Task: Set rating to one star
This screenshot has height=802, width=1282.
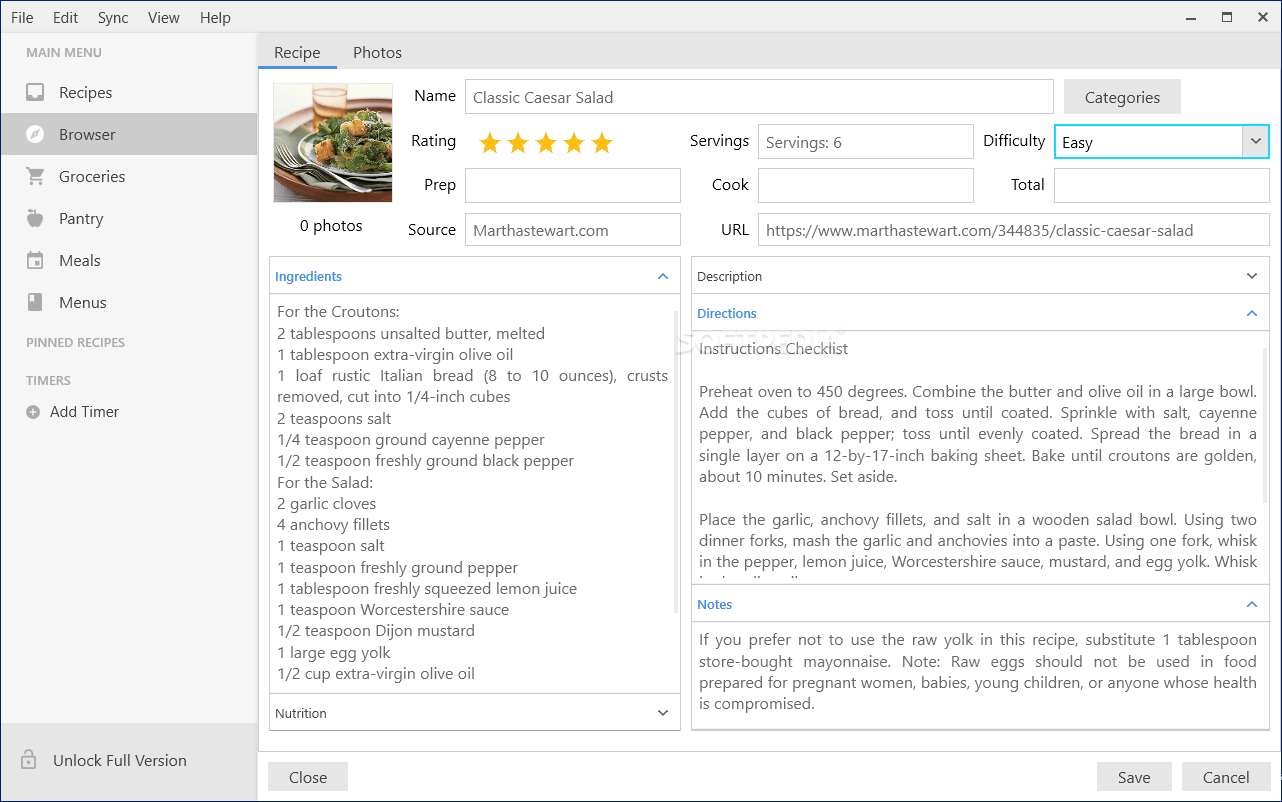Action: point(490,143)
